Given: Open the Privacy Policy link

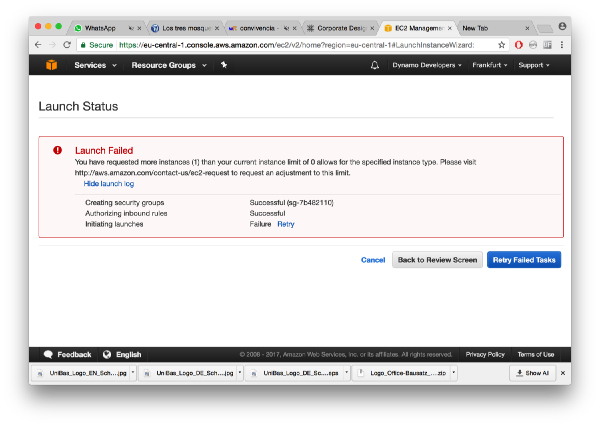Looking at the screenshot, I should click(485, 354).
